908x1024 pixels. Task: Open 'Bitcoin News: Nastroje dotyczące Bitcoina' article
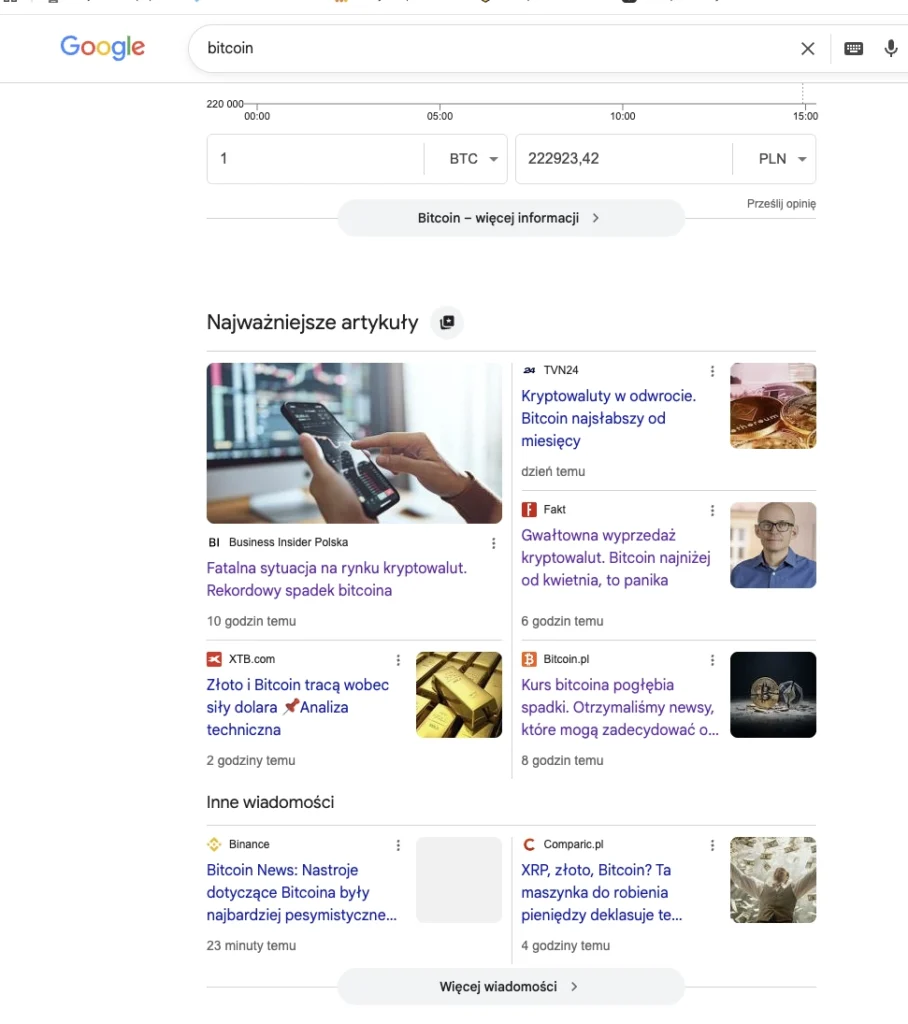[302, 893]
